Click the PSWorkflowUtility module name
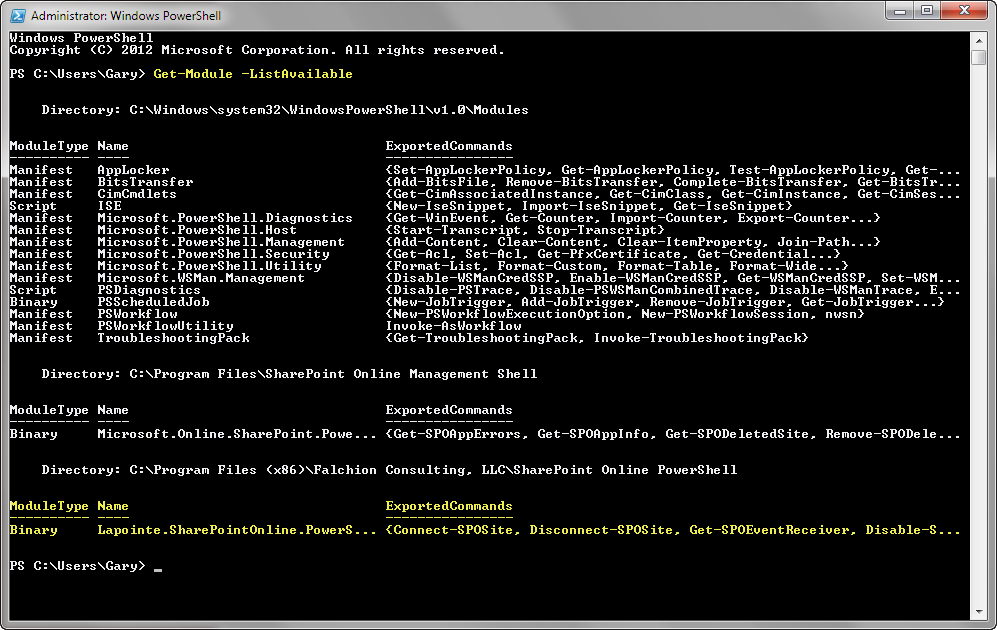Viewport: 997px width, 630px height. [165, 326]
